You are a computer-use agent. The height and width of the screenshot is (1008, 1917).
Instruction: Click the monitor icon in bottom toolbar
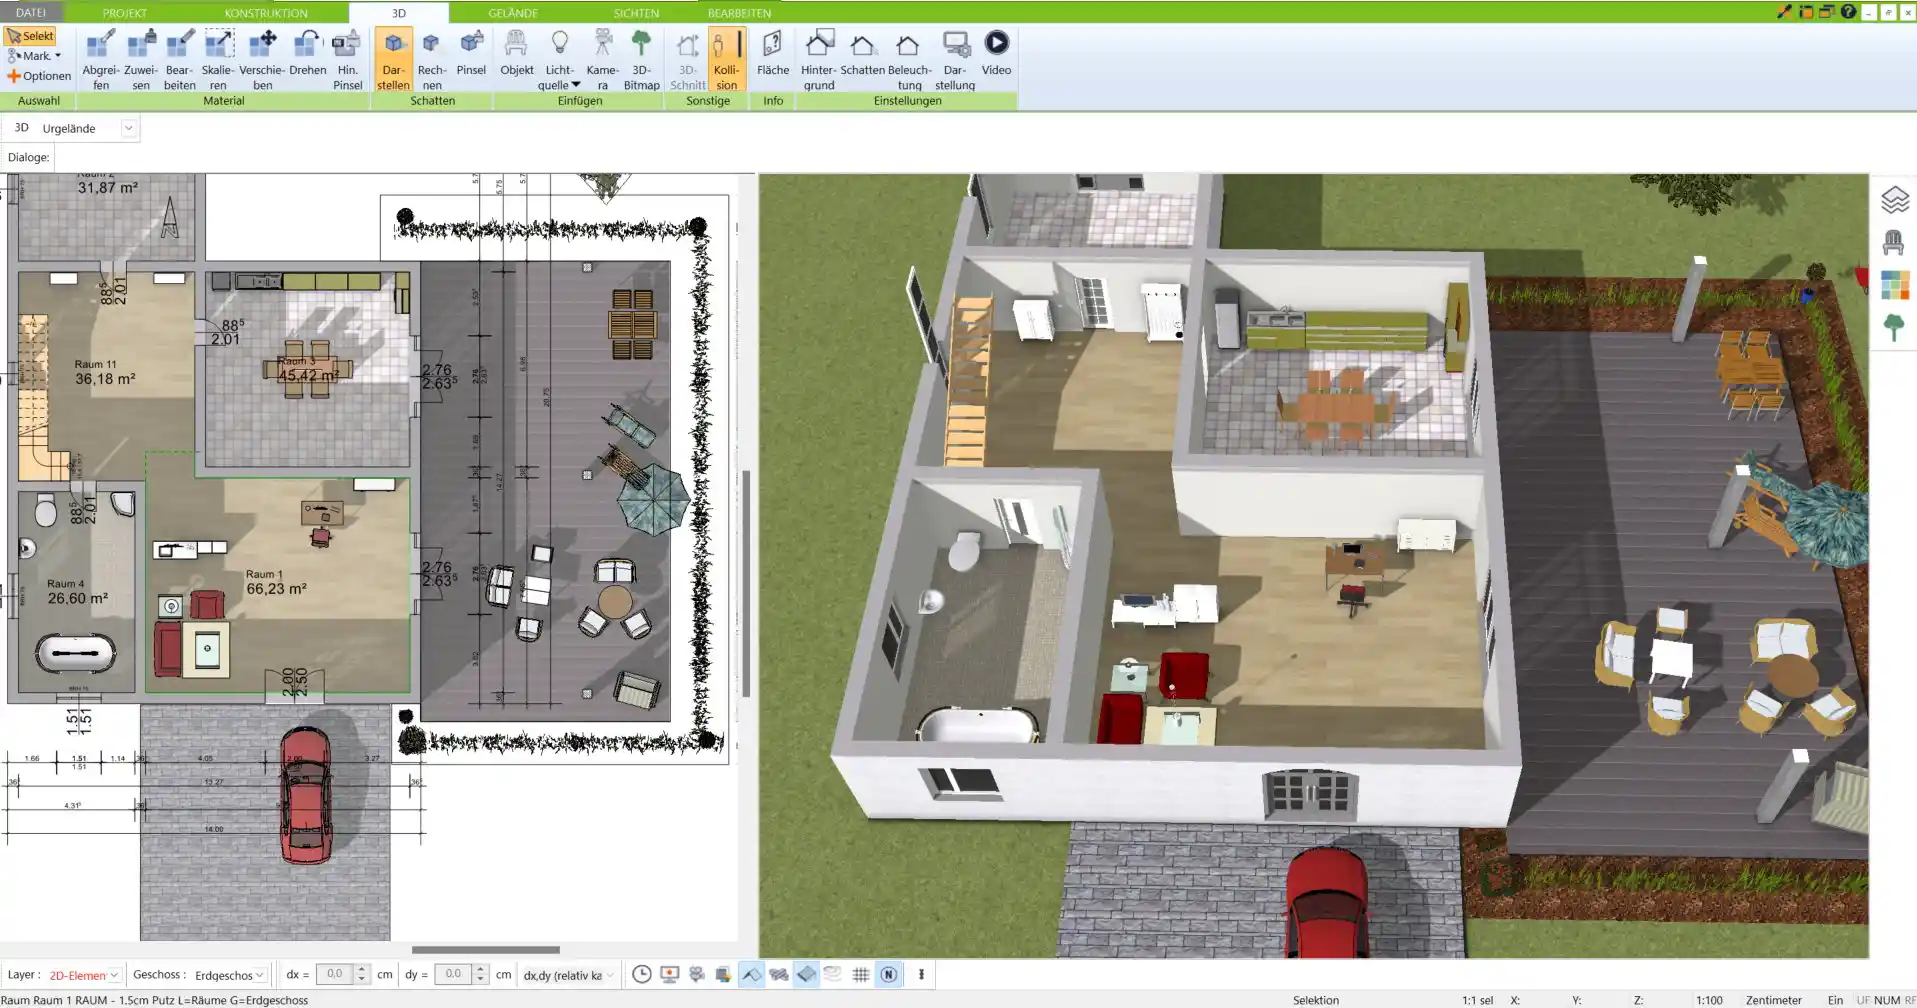670,974
